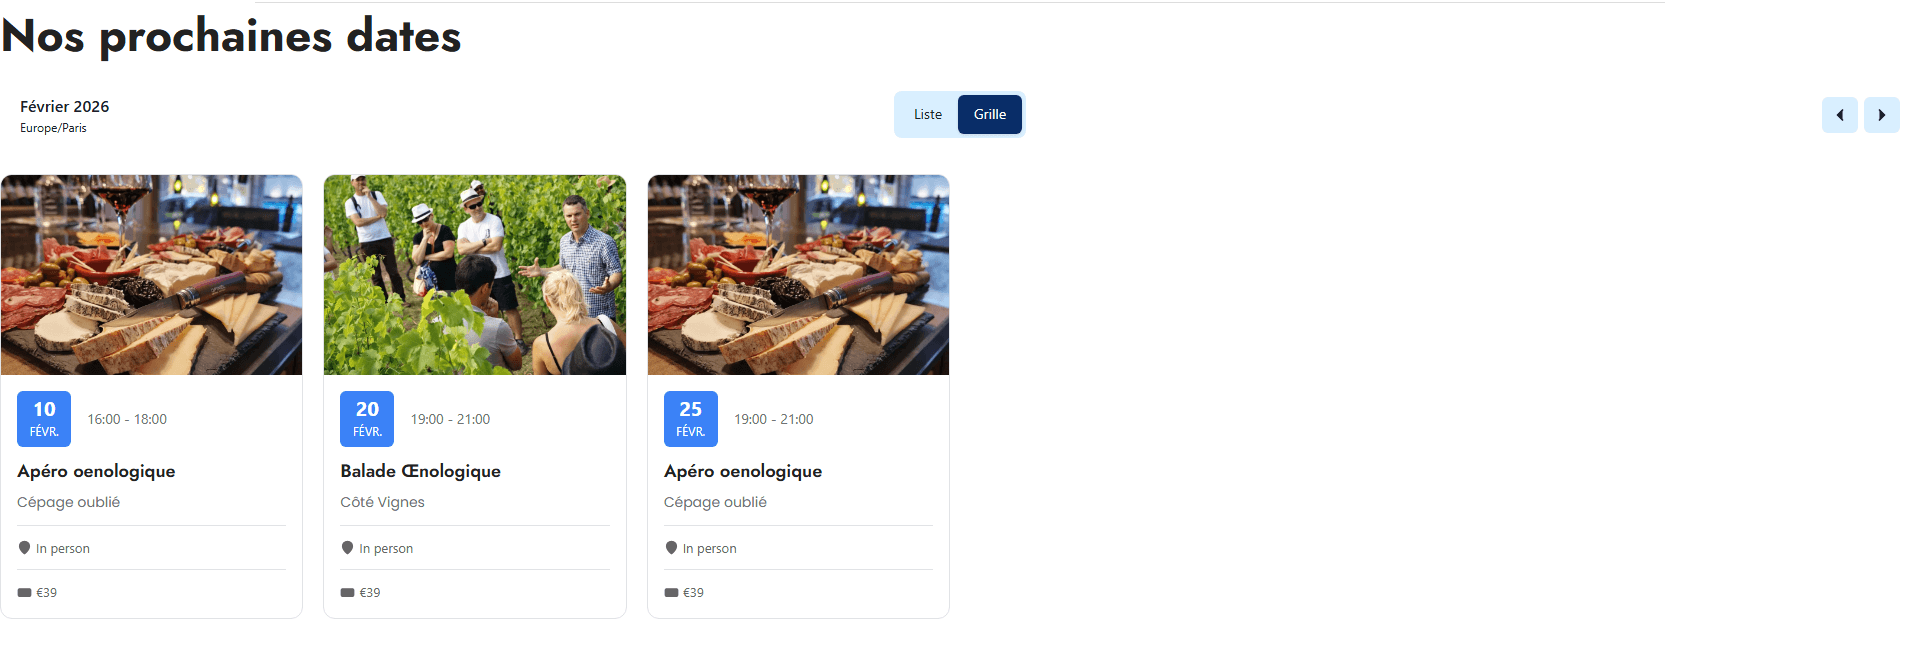Image resolution: width=1920 pixels, height=658 pixels.
Task: Click location pin icon on 10 Févr. card
Action: (x=24, y=548)
